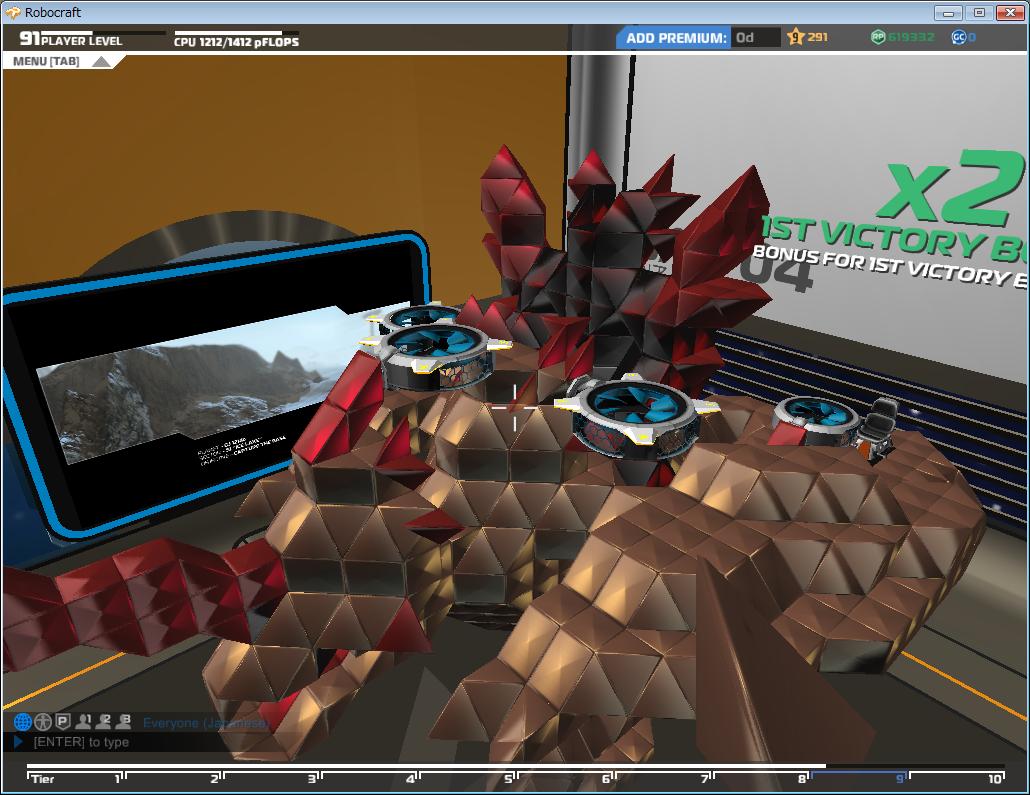Expand the chat with blue arrow
Screen dimensions: 1030x795
tap(18, 742)
